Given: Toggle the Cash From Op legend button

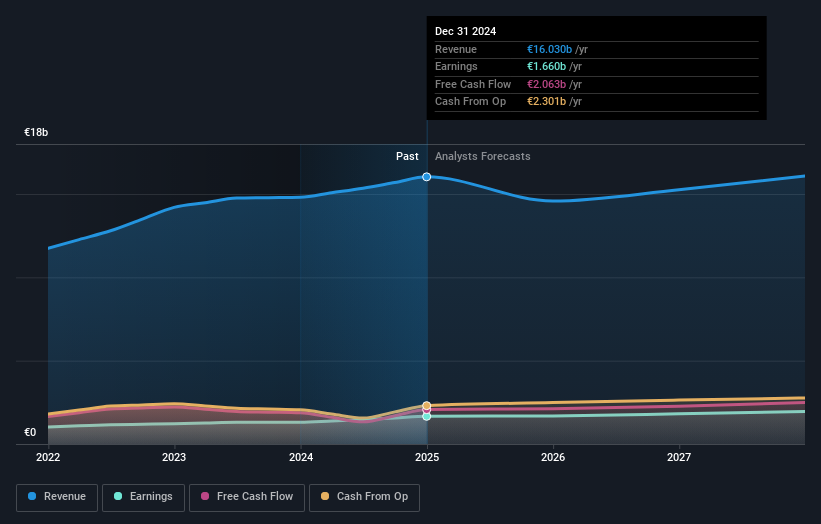Looking at the screenshot, I should [x=364, y=497].
